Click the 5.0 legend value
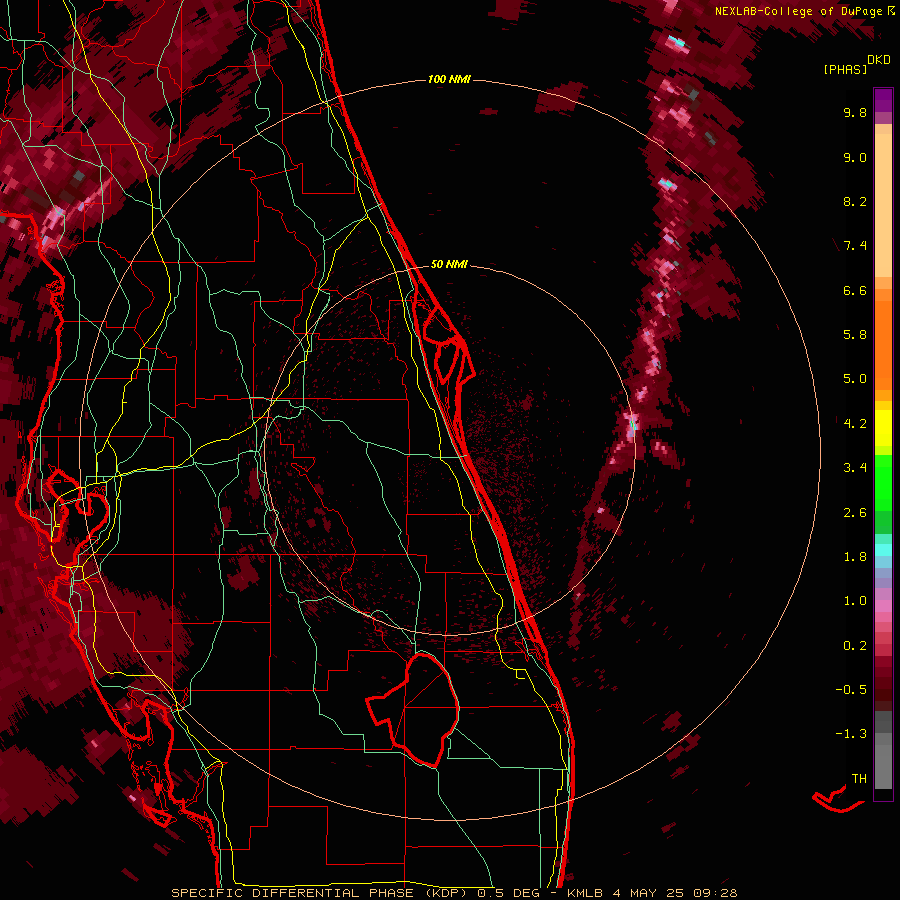 point(855,379)
